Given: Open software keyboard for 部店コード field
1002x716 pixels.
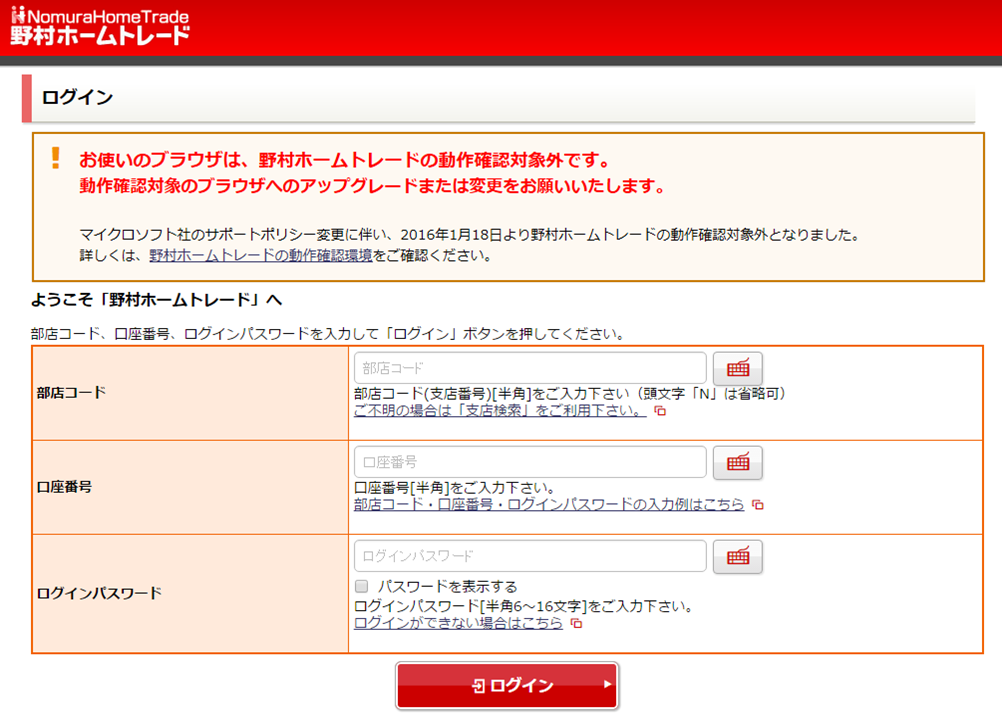Looking at the screenshot, I should [737, 368].
